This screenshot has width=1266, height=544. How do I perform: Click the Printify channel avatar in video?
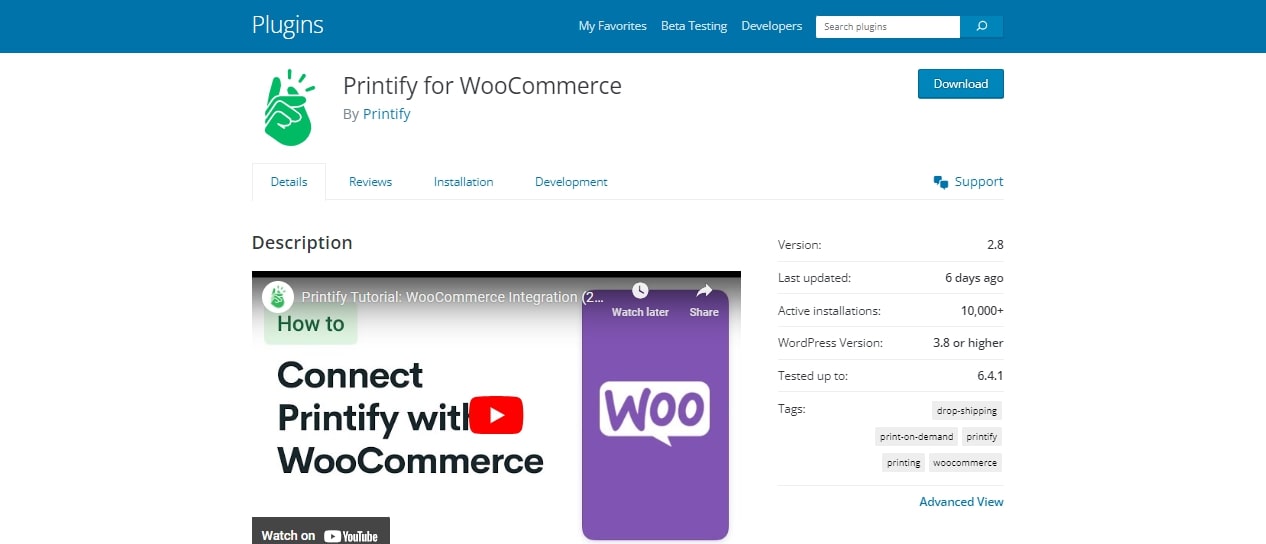[x=278, y=297]
